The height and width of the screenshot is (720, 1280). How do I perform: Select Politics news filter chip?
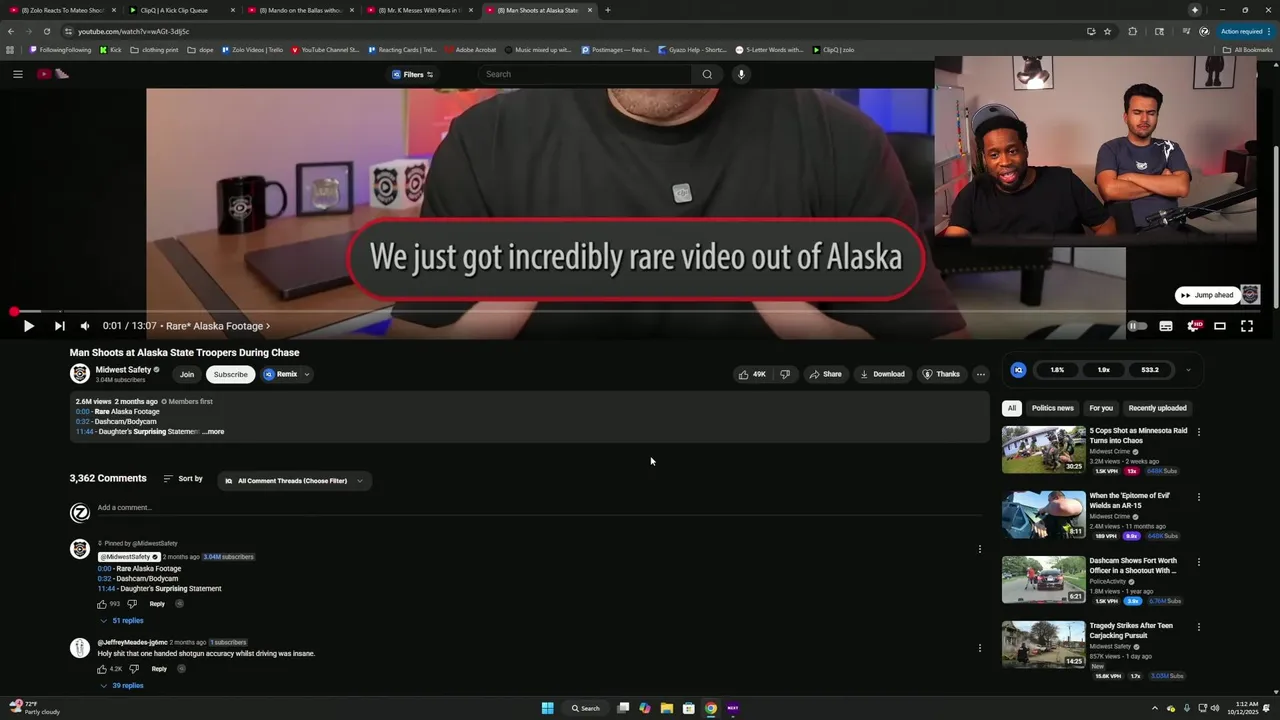click(1052, 408)
